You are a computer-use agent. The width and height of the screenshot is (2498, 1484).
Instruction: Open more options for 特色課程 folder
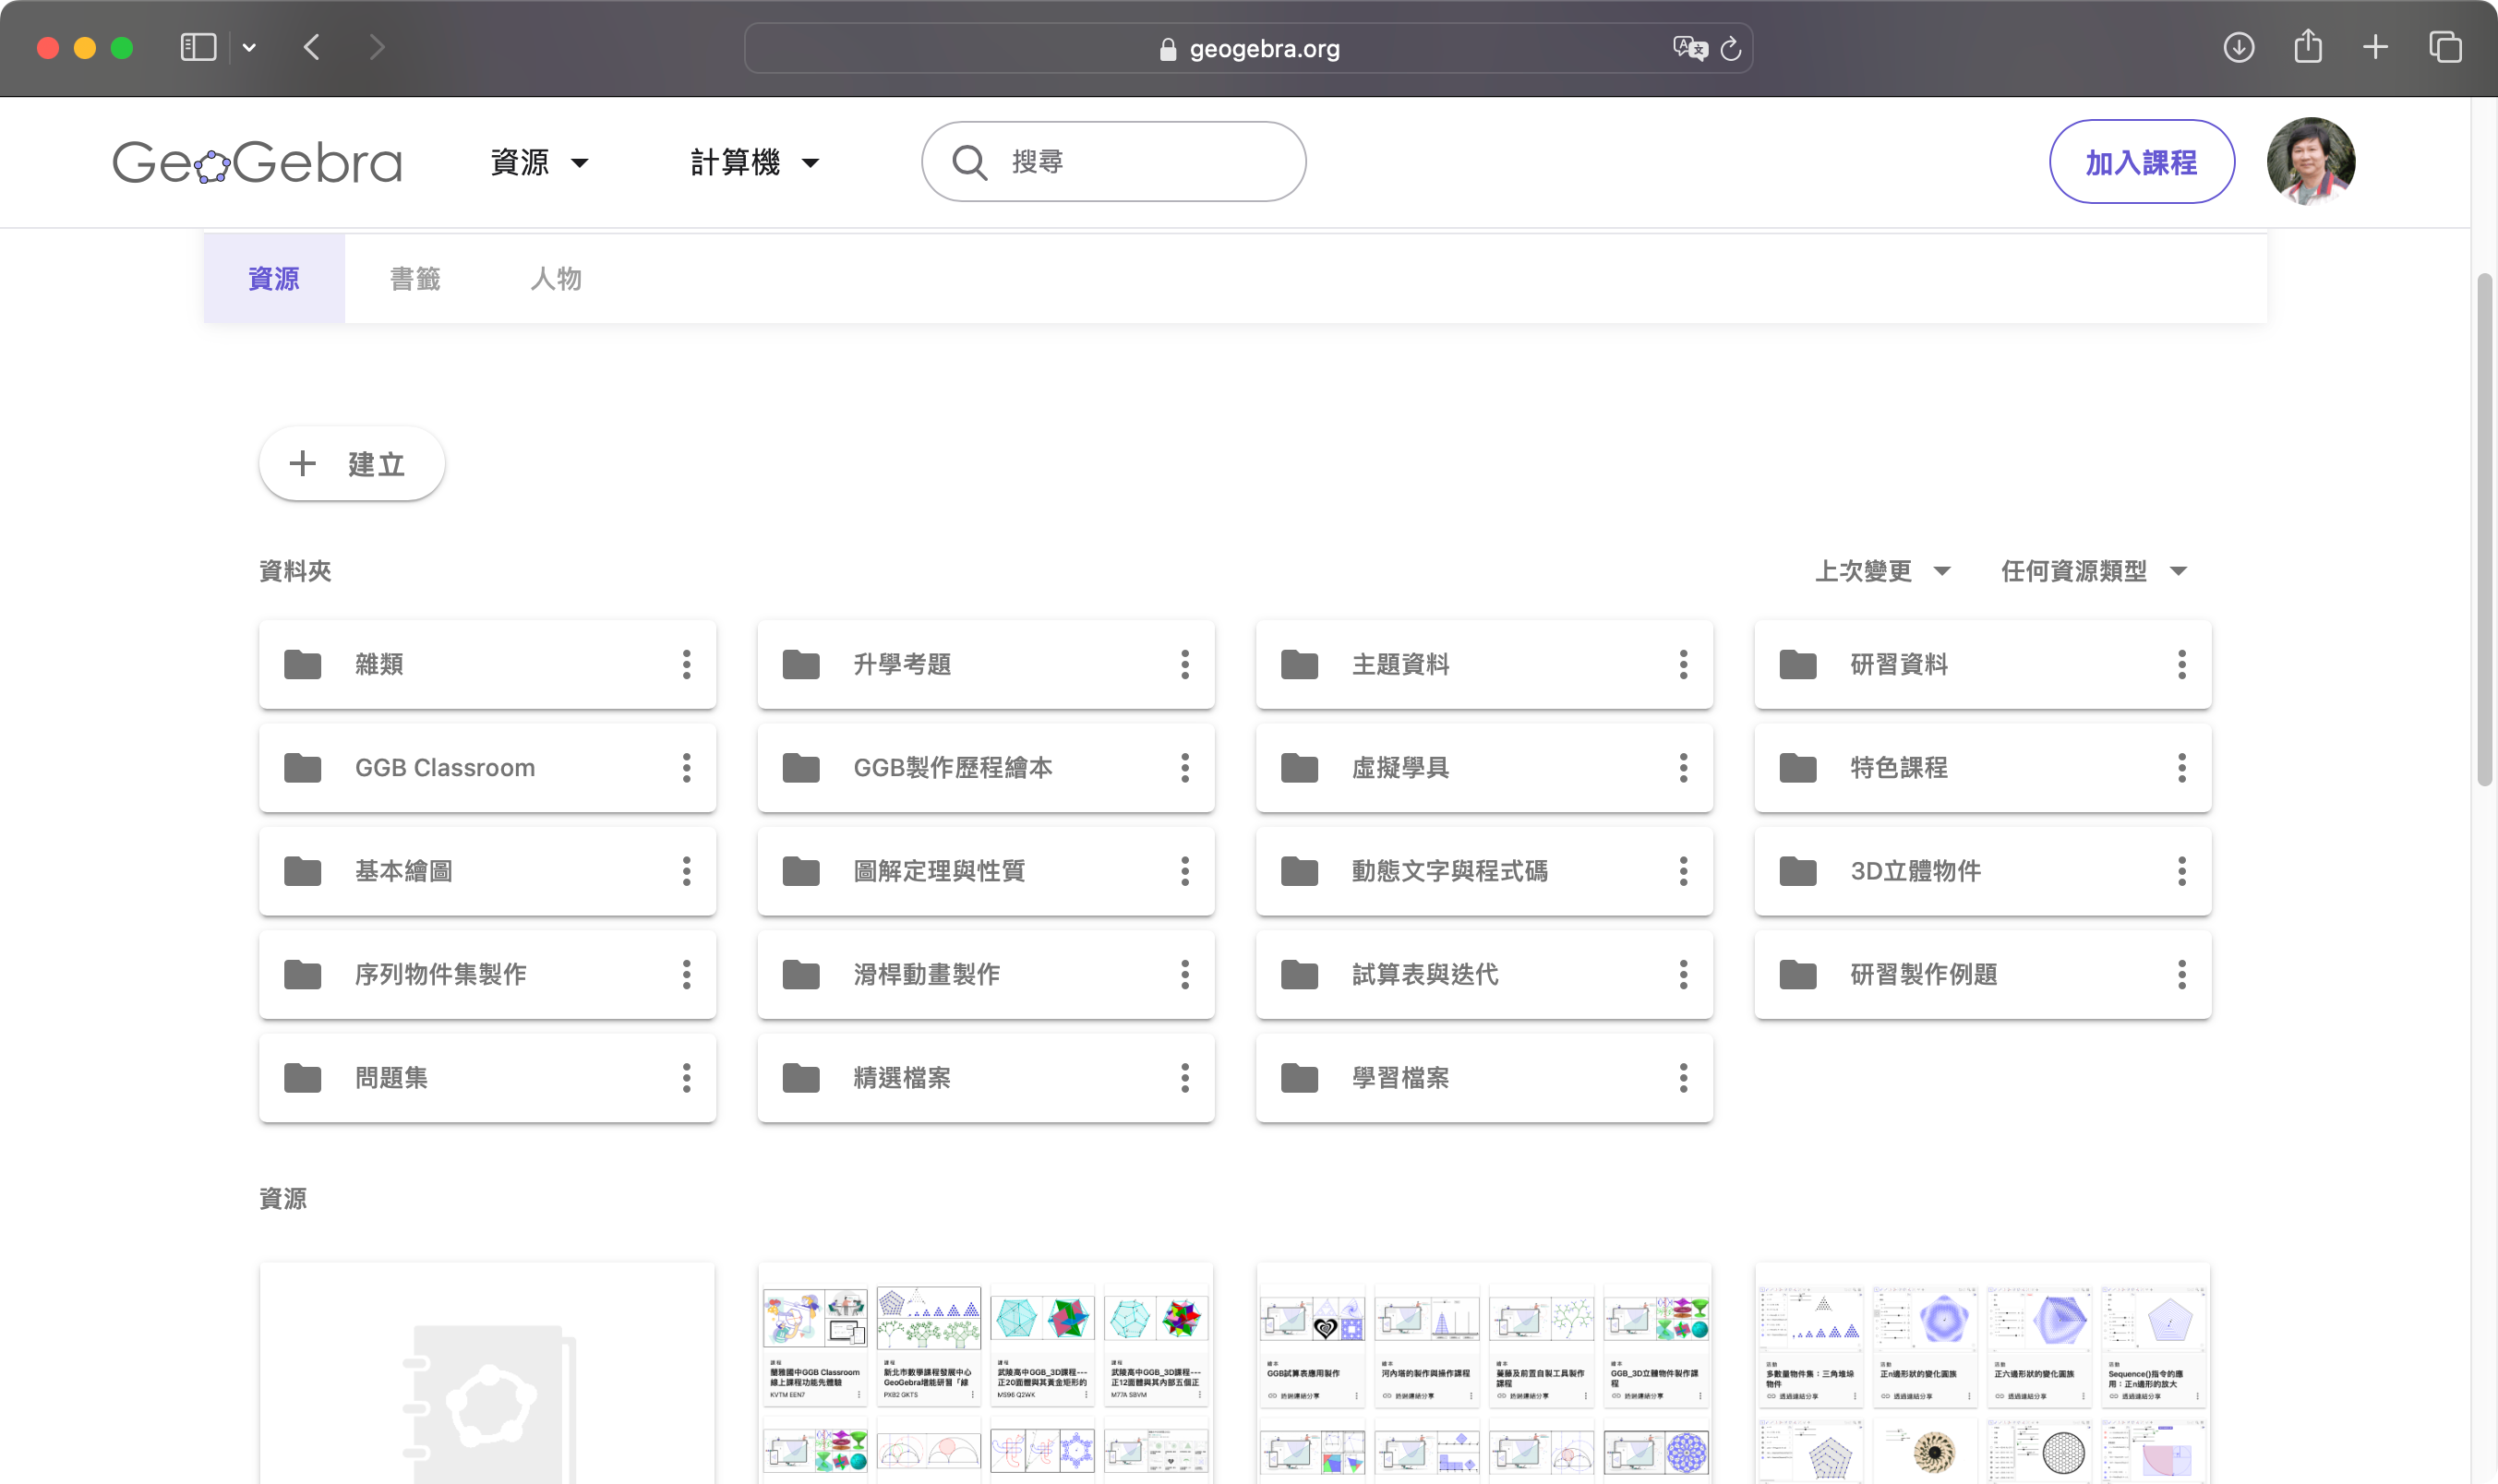(x=2182, y=767)
